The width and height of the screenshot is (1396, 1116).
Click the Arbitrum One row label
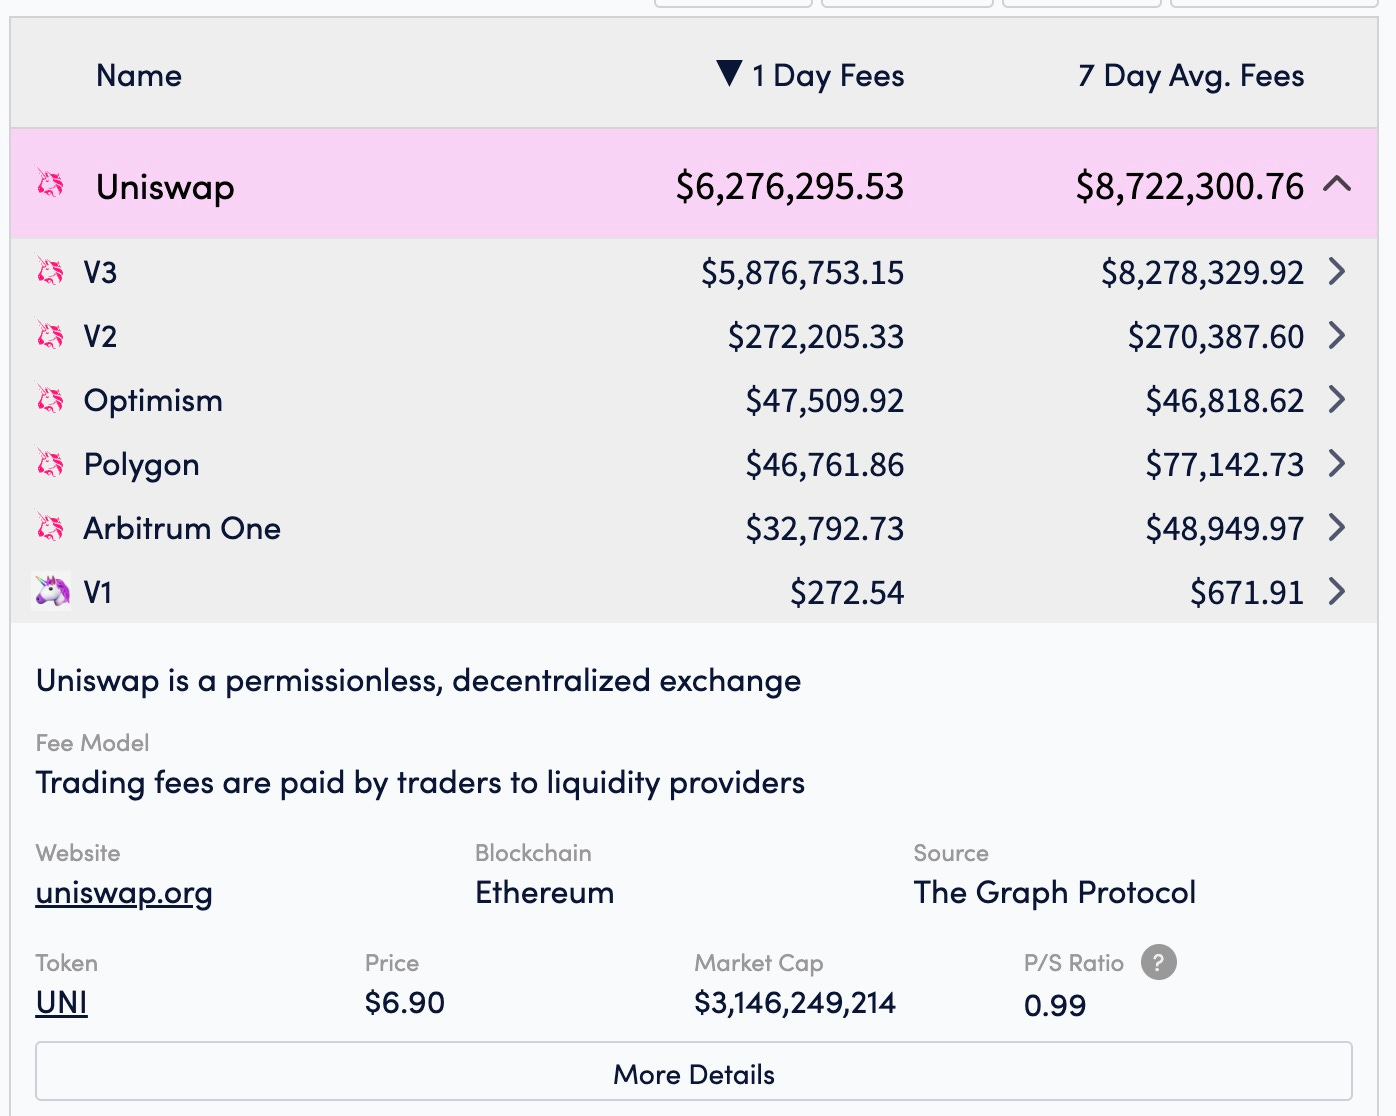[x=182, y=528]
